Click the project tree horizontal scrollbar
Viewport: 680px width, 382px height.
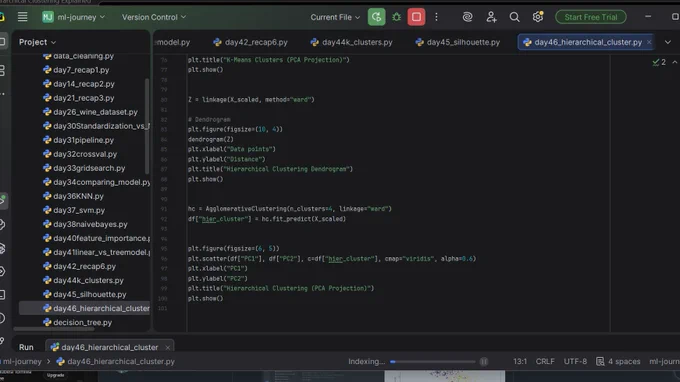point(54,329)
